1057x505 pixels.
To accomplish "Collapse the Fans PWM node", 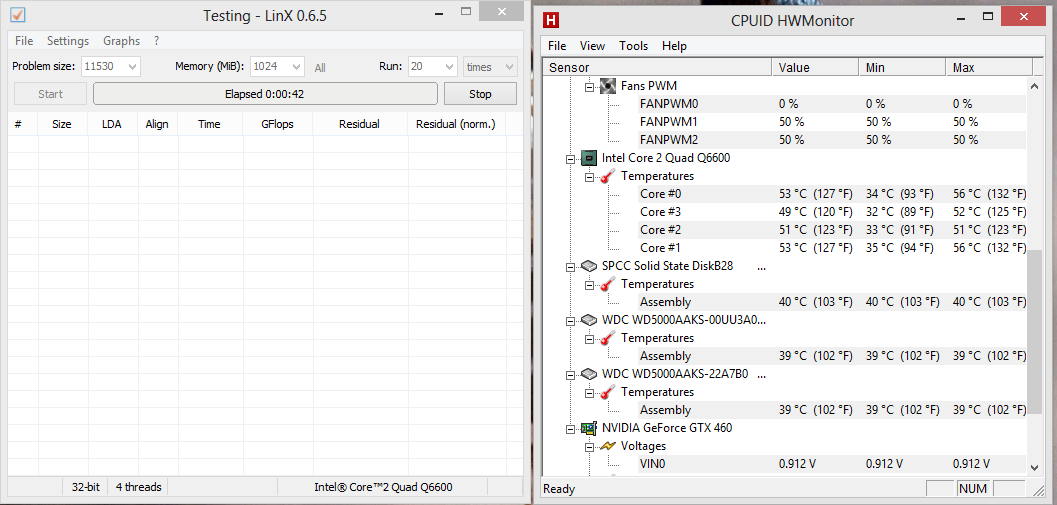I will tap(590, 86).
